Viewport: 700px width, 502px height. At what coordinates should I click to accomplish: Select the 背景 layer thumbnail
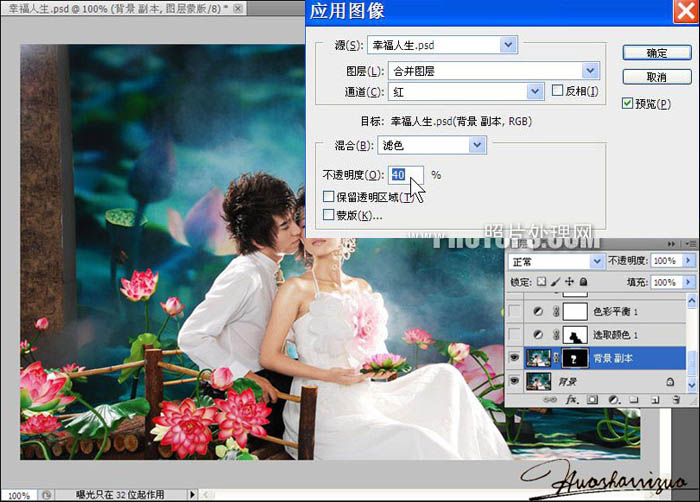[538, 381]
